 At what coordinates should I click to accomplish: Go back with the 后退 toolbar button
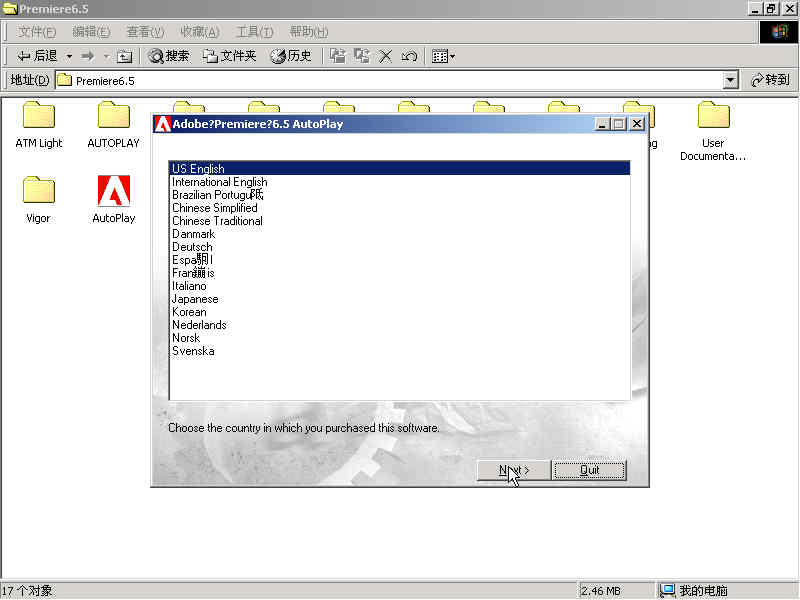(x=36, y=56)
